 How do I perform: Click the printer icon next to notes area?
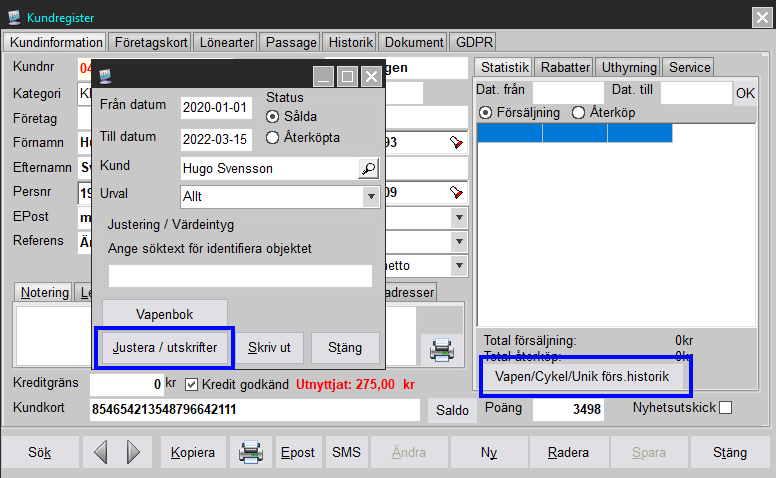(x=440, y=349)
